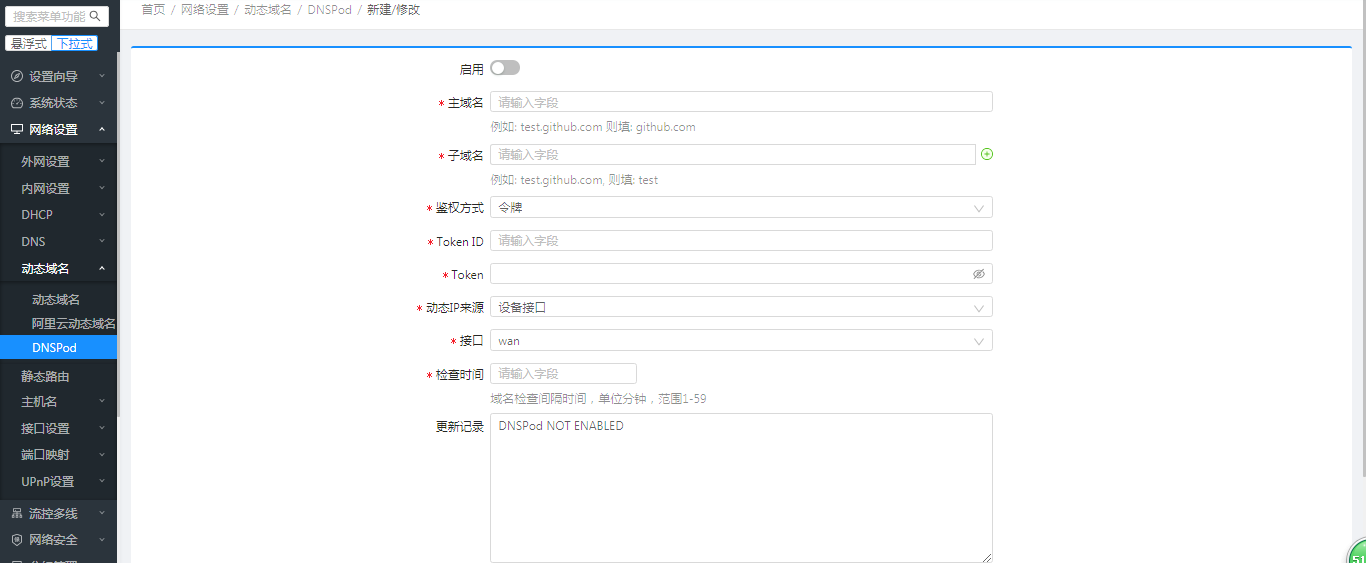Open the Aliyun dynamic domain menu item
The height and width of the screenshot is (563, 1366).
coord(73,324)
